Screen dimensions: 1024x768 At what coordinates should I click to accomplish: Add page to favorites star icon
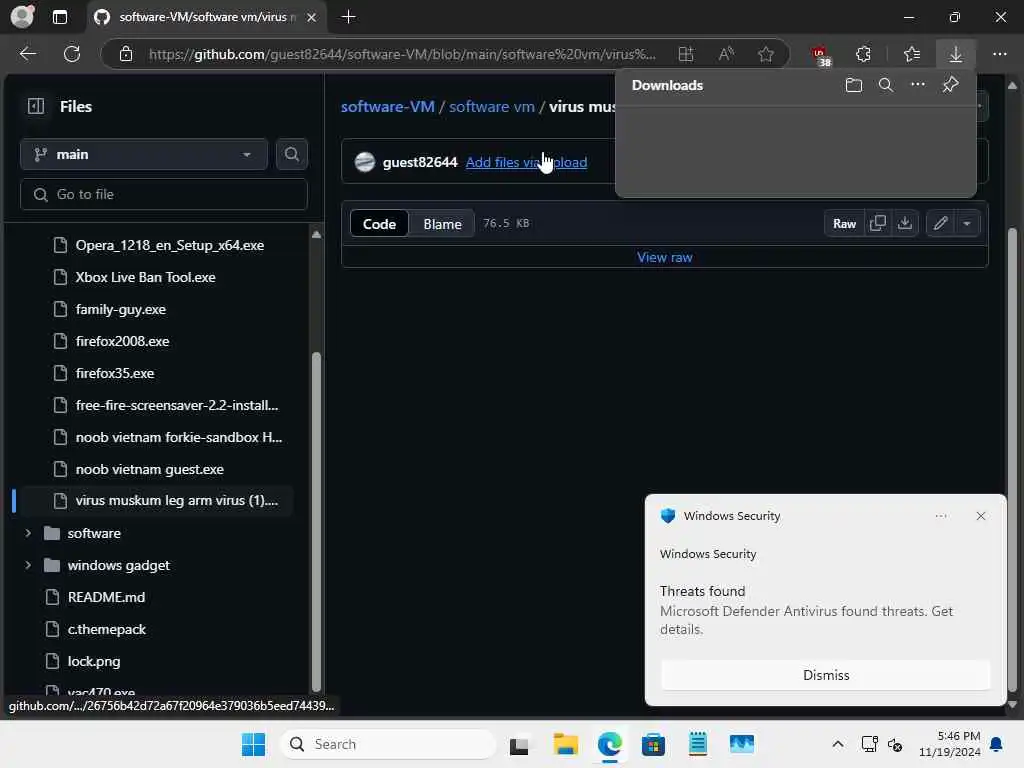tap(766, 54)
